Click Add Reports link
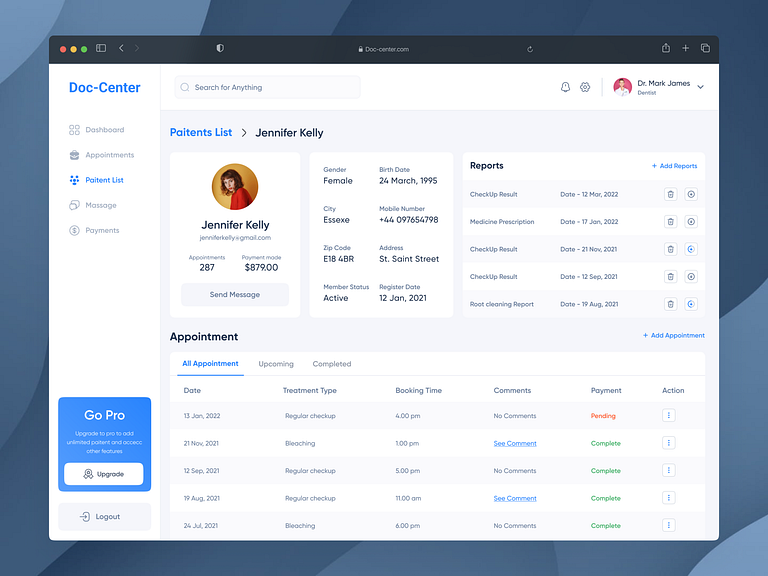The image size is (768, 576). tap(674, 166)
